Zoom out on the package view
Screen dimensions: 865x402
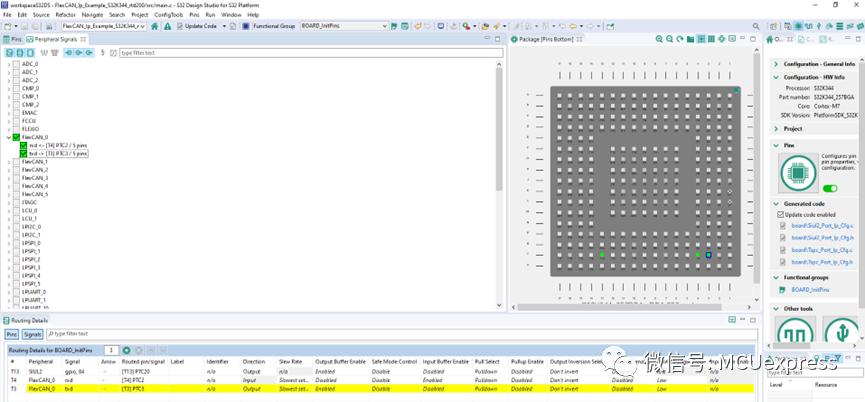coord(669,39)
